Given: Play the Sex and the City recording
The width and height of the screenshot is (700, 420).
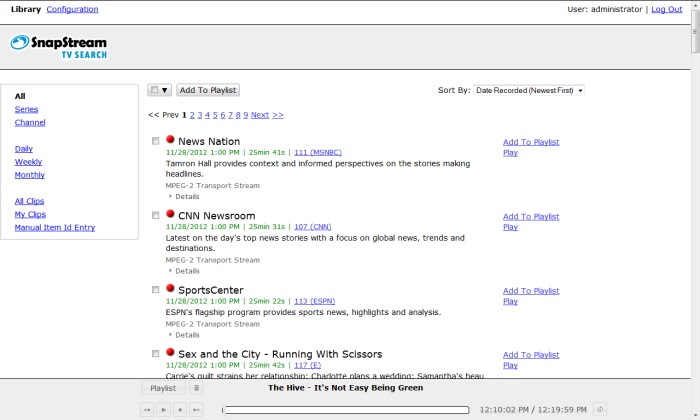Looking at the screenshot, I should click(x=510, y=366).
